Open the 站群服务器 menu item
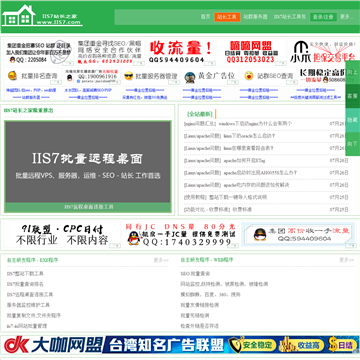 tap(255, 17)
